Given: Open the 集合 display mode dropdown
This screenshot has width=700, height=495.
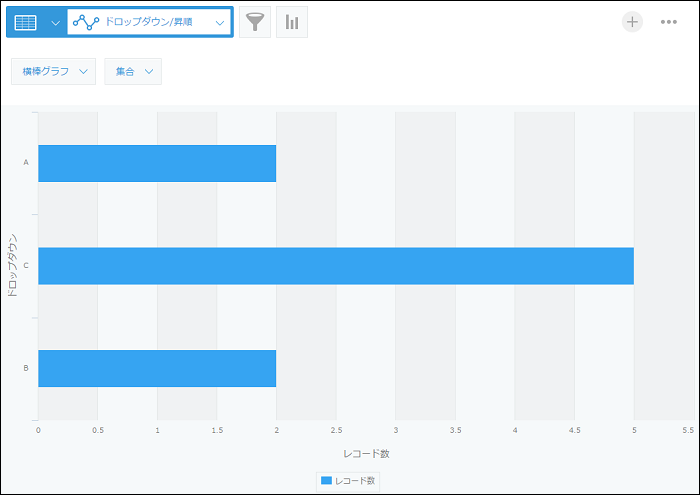Looking at the screenshot, I should point(133,71).
